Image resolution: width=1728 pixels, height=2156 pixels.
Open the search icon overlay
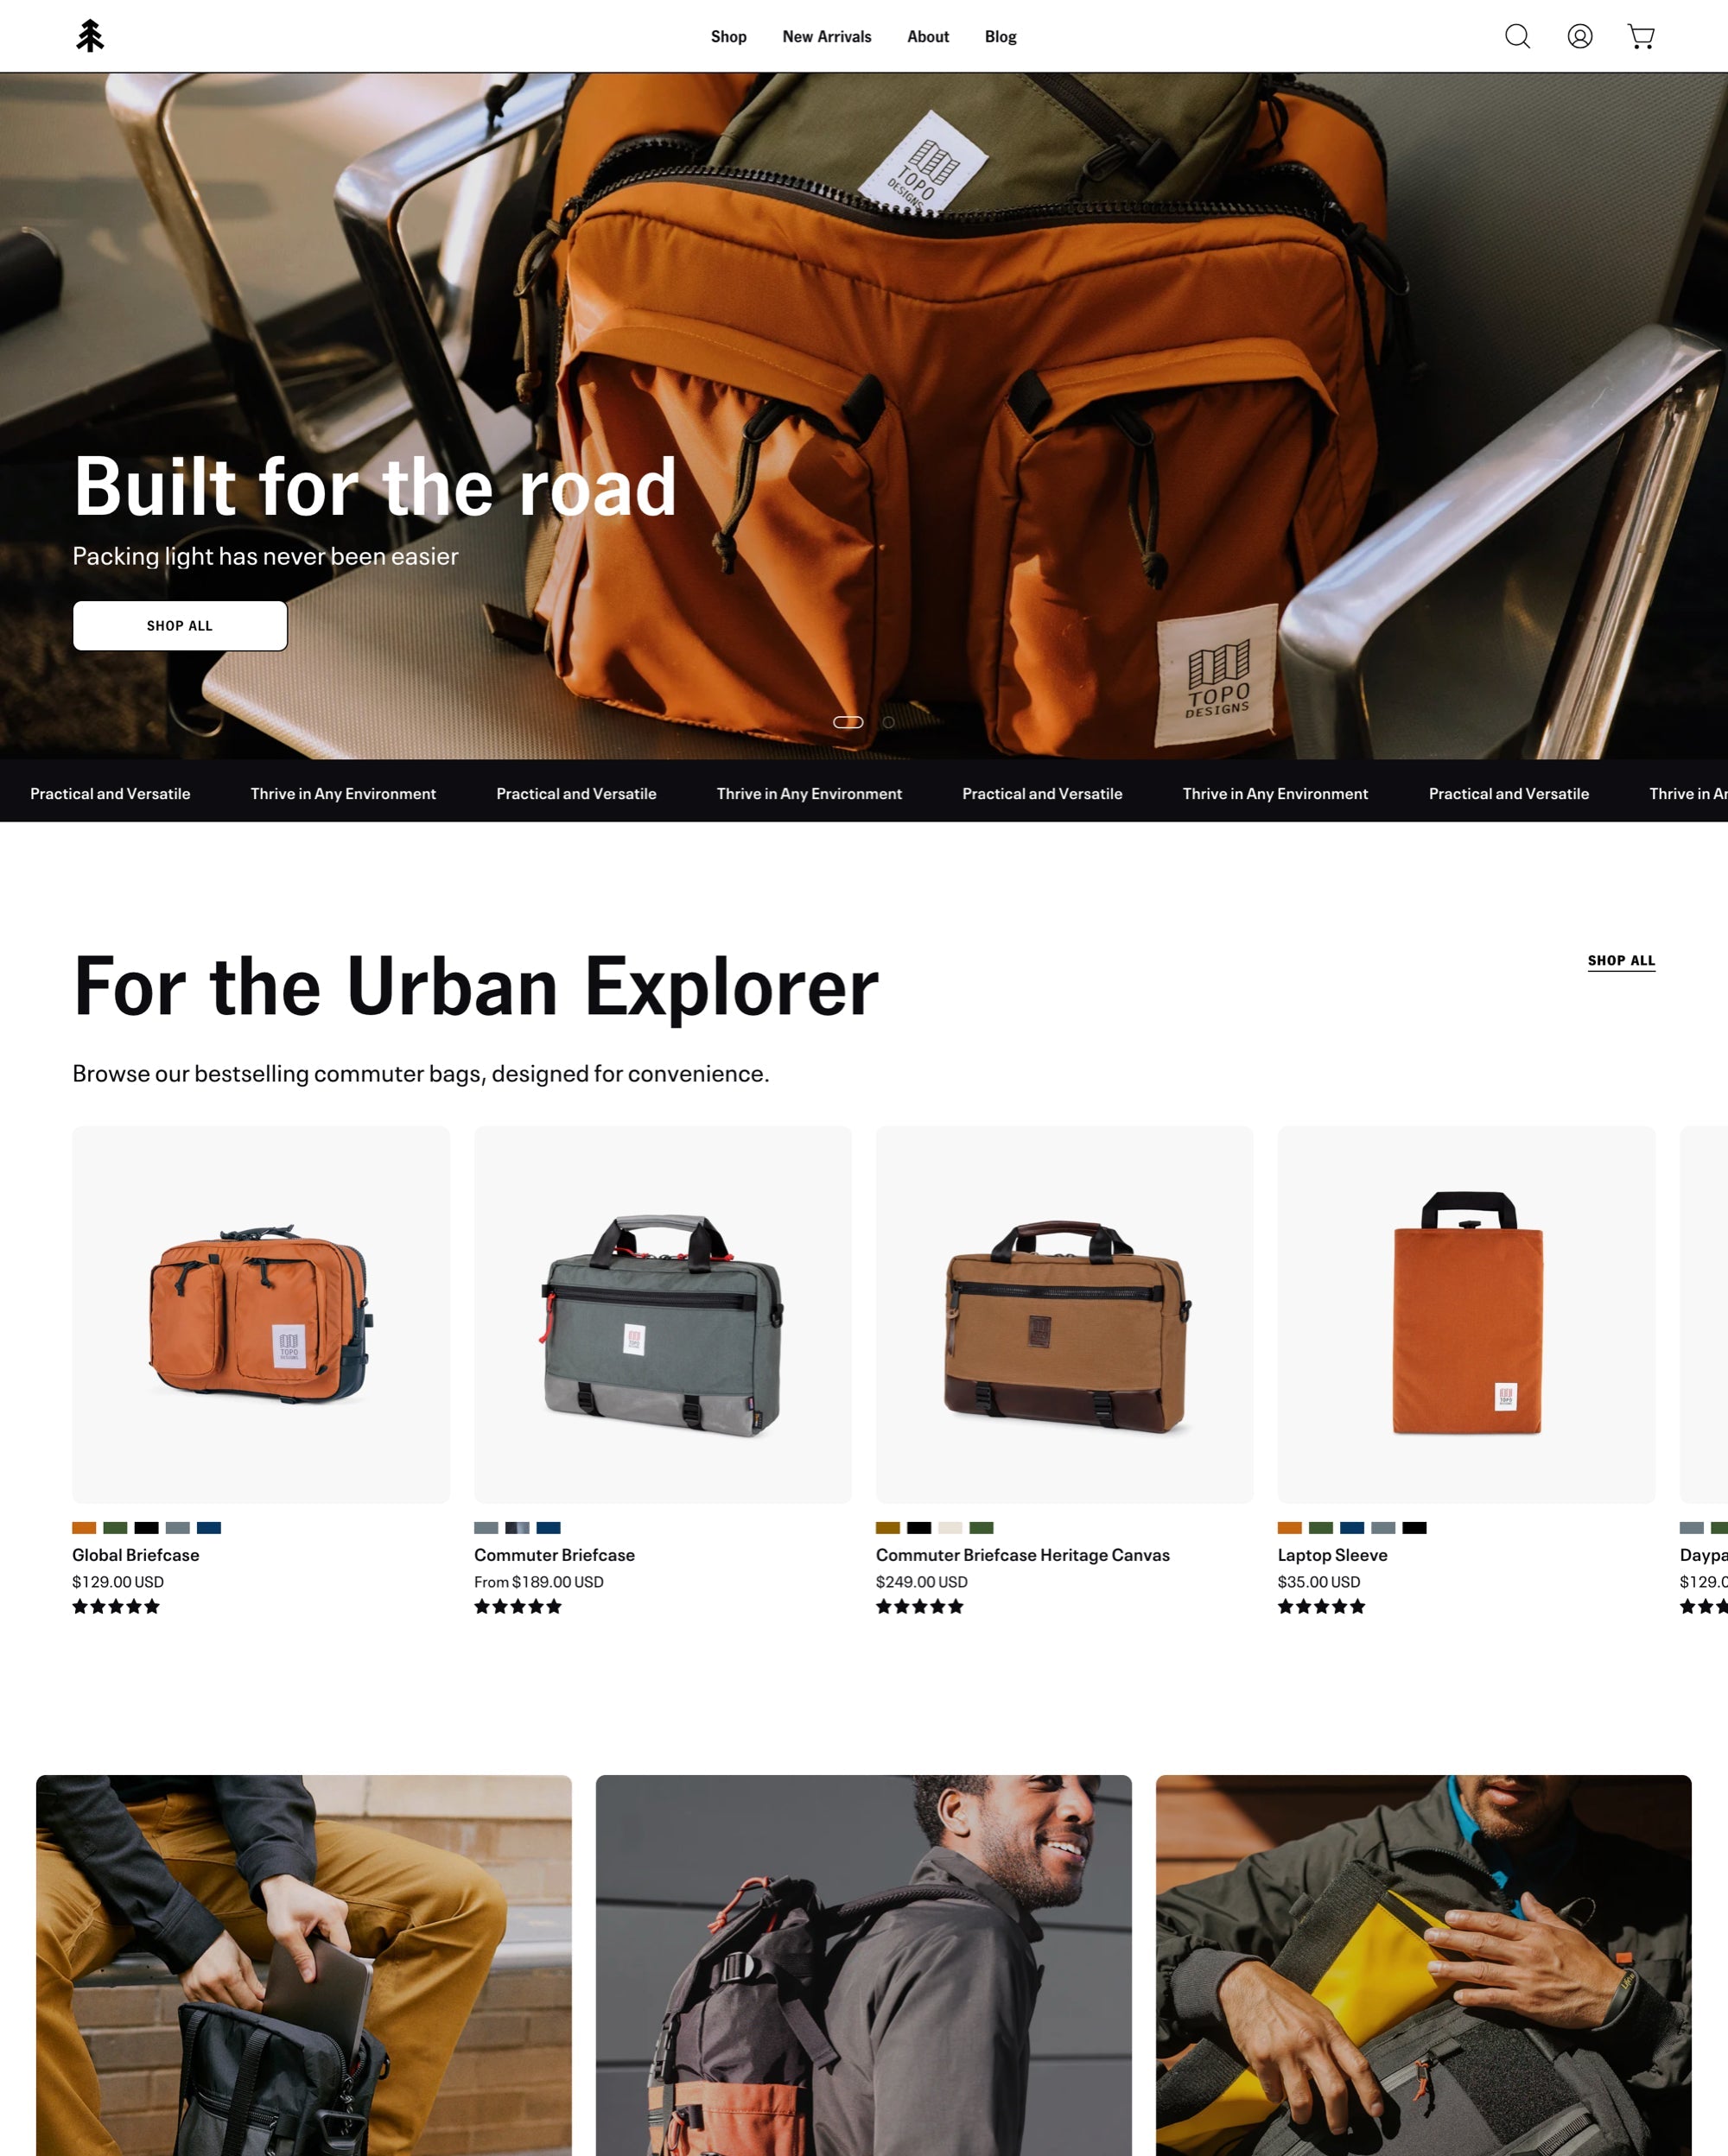[1516, 35]
